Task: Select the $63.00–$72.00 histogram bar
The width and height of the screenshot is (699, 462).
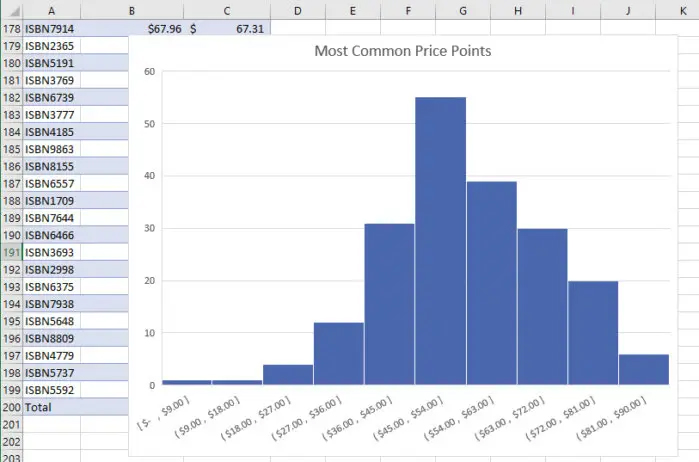Action: point(542,306)
